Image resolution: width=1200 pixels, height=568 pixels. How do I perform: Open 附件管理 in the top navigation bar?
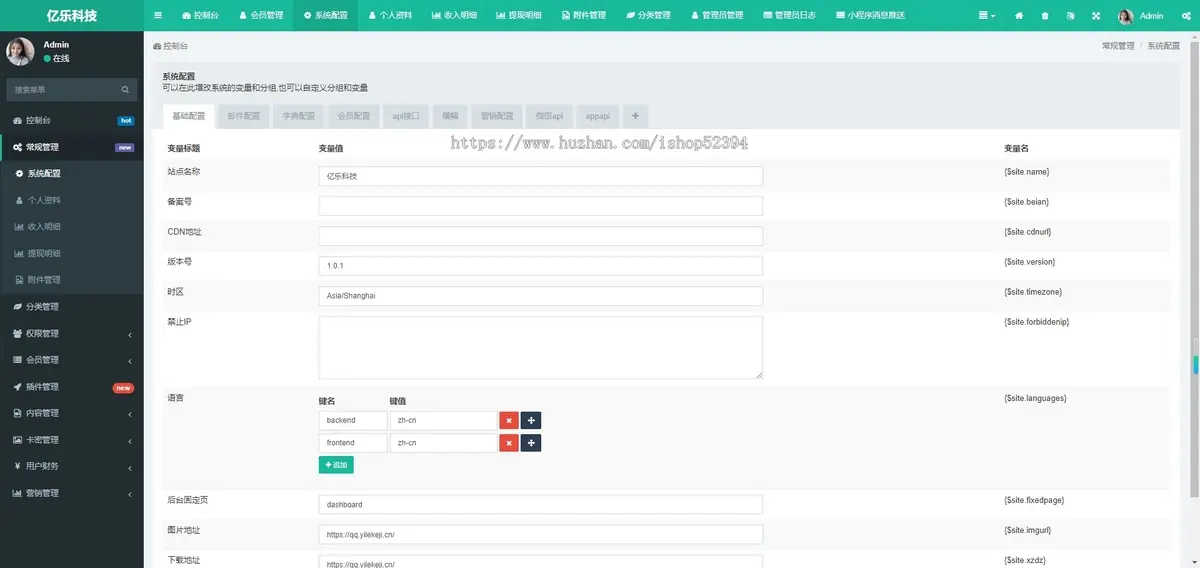click(x=584, y=15)
